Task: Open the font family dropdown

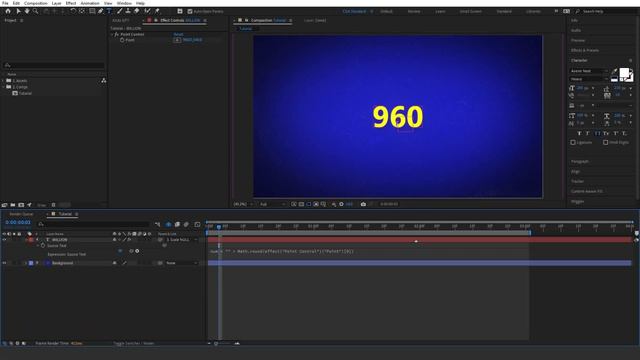Action: click(x=589, y=71)
